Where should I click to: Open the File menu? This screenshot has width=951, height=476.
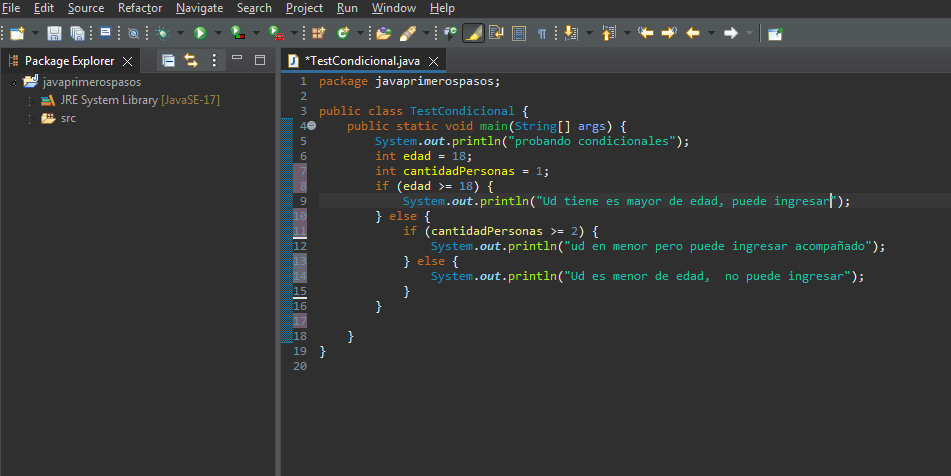click(x=11, y=8)
